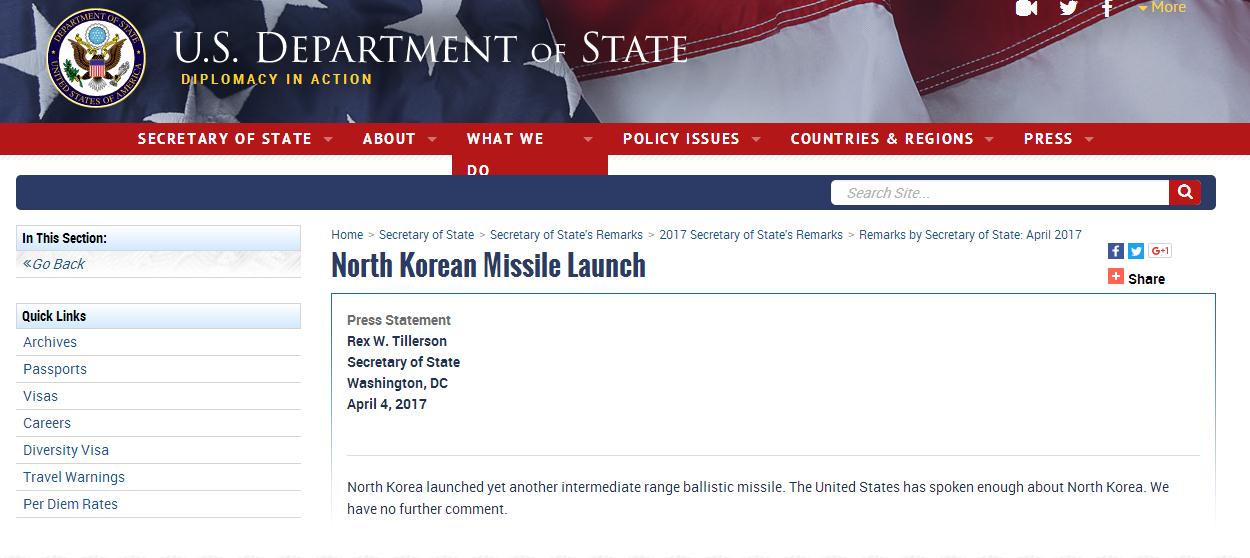
Task: Click the Google +1 button
Action: [x=1160, y=251]
